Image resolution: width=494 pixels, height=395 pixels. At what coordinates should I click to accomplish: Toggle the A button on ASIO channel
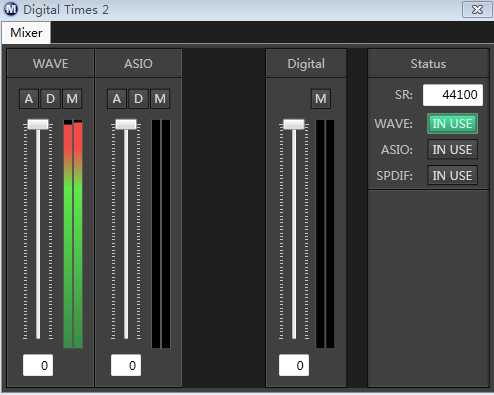[x=117, y=99]
